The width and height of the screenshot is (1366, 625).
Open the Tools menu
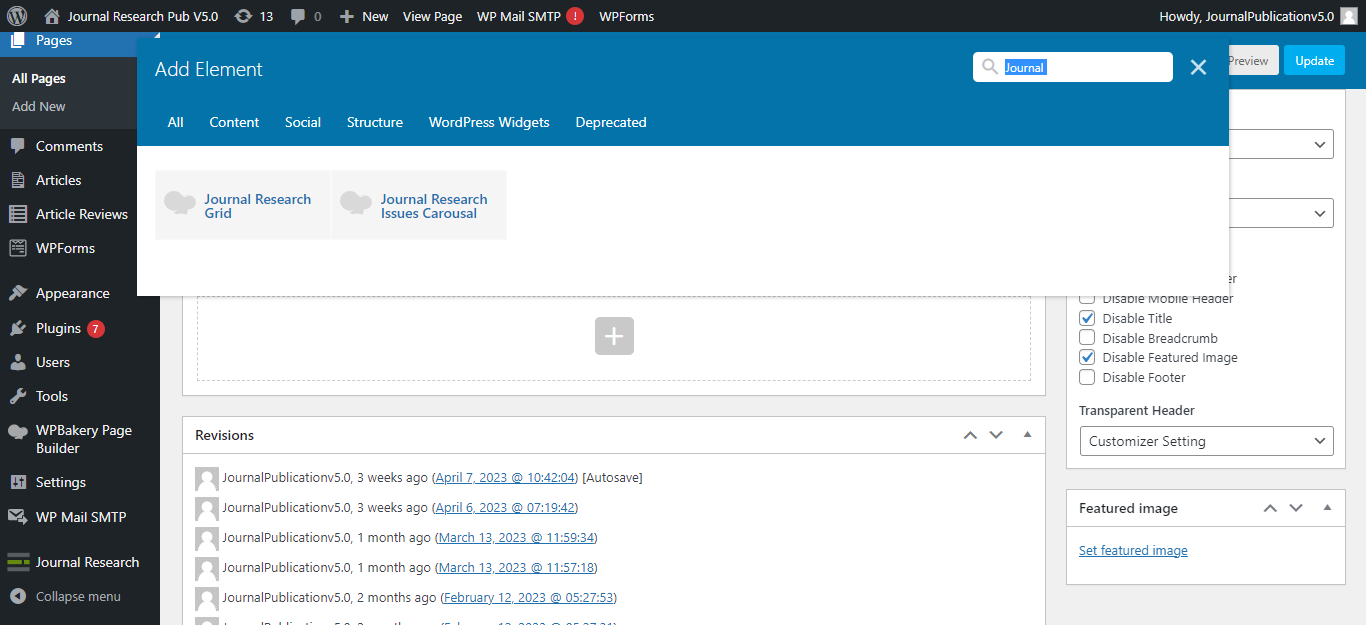pos(51,396)
